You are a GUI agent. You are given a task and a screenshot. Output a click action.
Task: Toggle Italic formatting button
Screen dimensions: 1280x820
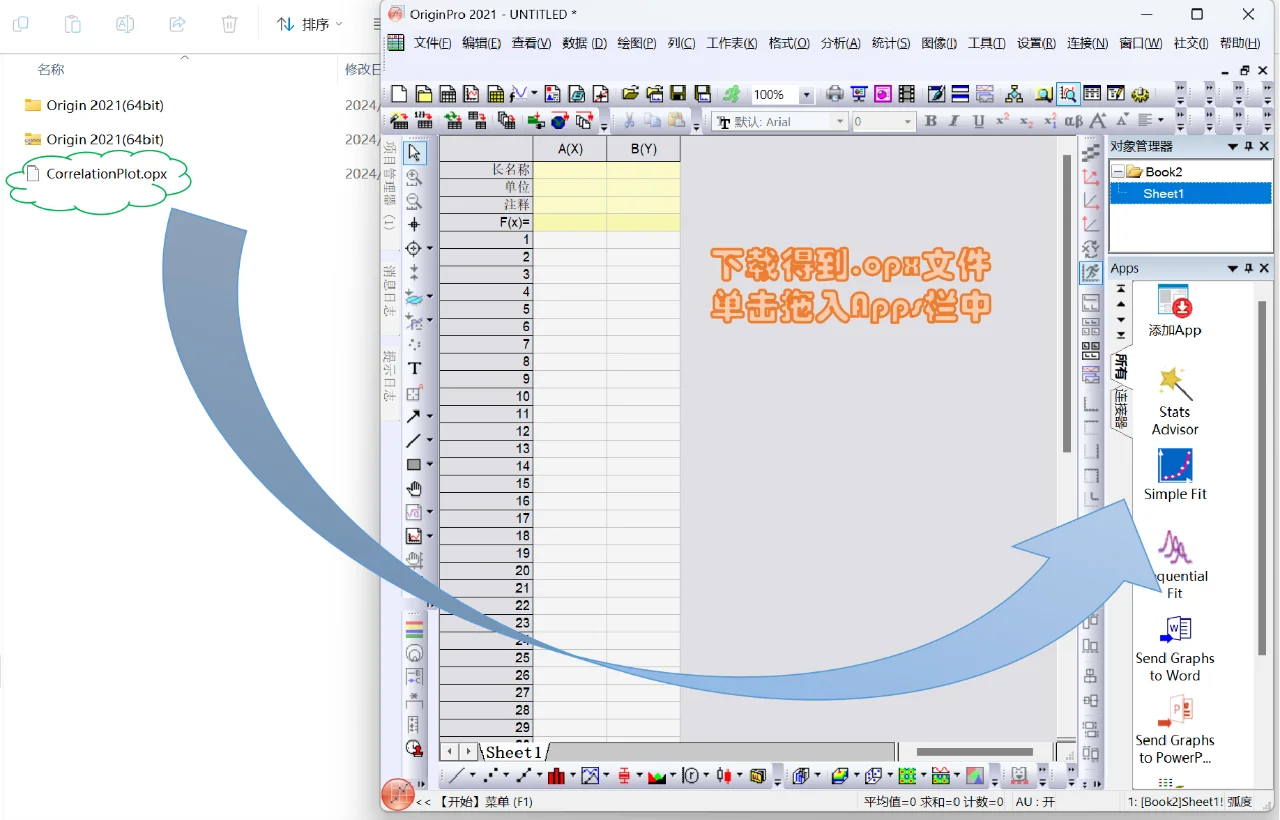(x=954, y=121)
